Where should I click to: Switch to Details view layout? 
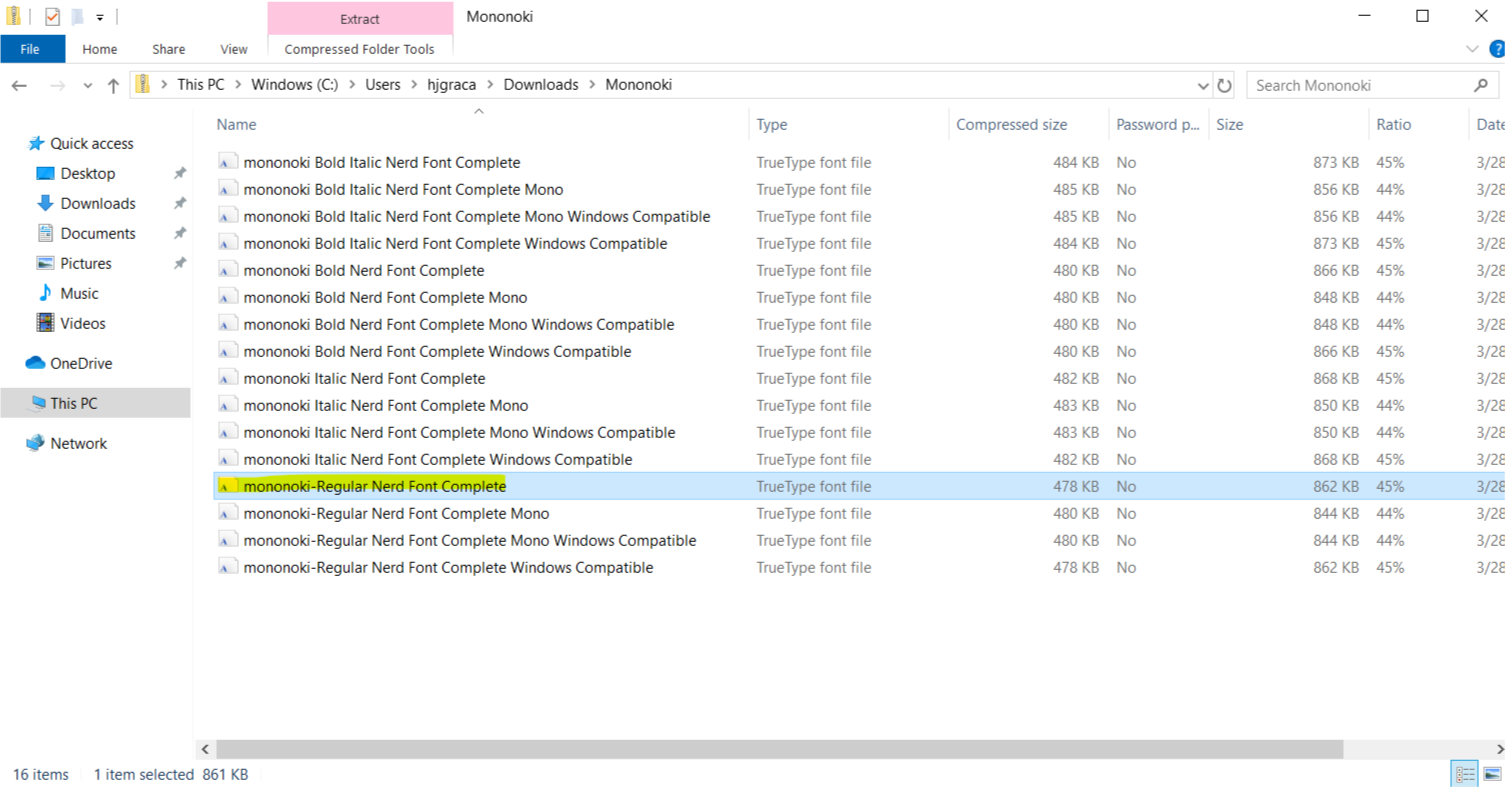[1465, 774]
